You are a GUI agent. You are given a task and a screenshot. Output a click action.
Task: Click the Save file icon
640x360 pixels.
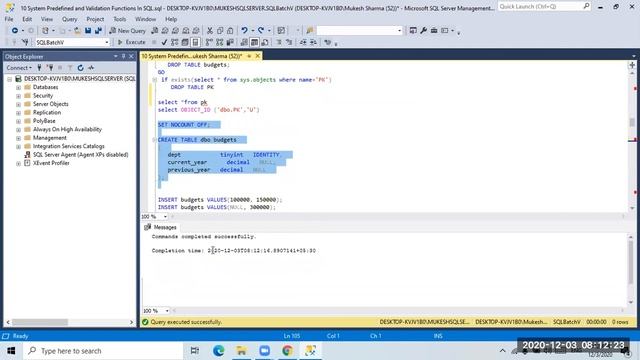click(88, 31)
